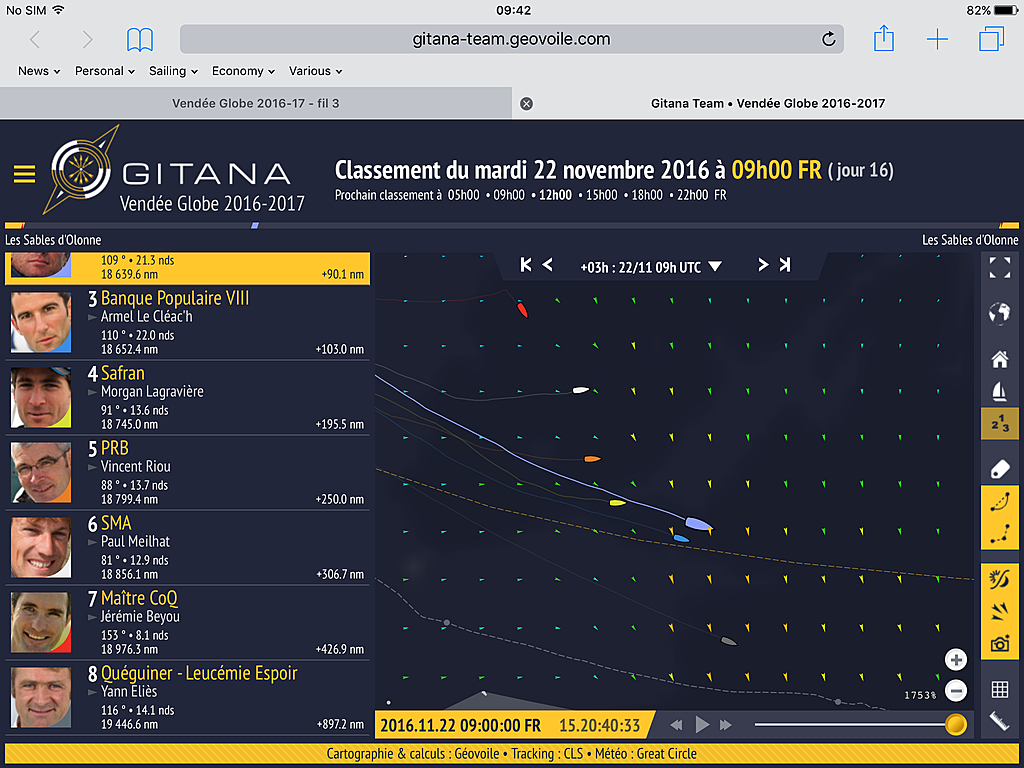Show all Safari tabs overview
Image resolution: width=1024 pixels, height=768 pixels.
(x=991, y=39)
